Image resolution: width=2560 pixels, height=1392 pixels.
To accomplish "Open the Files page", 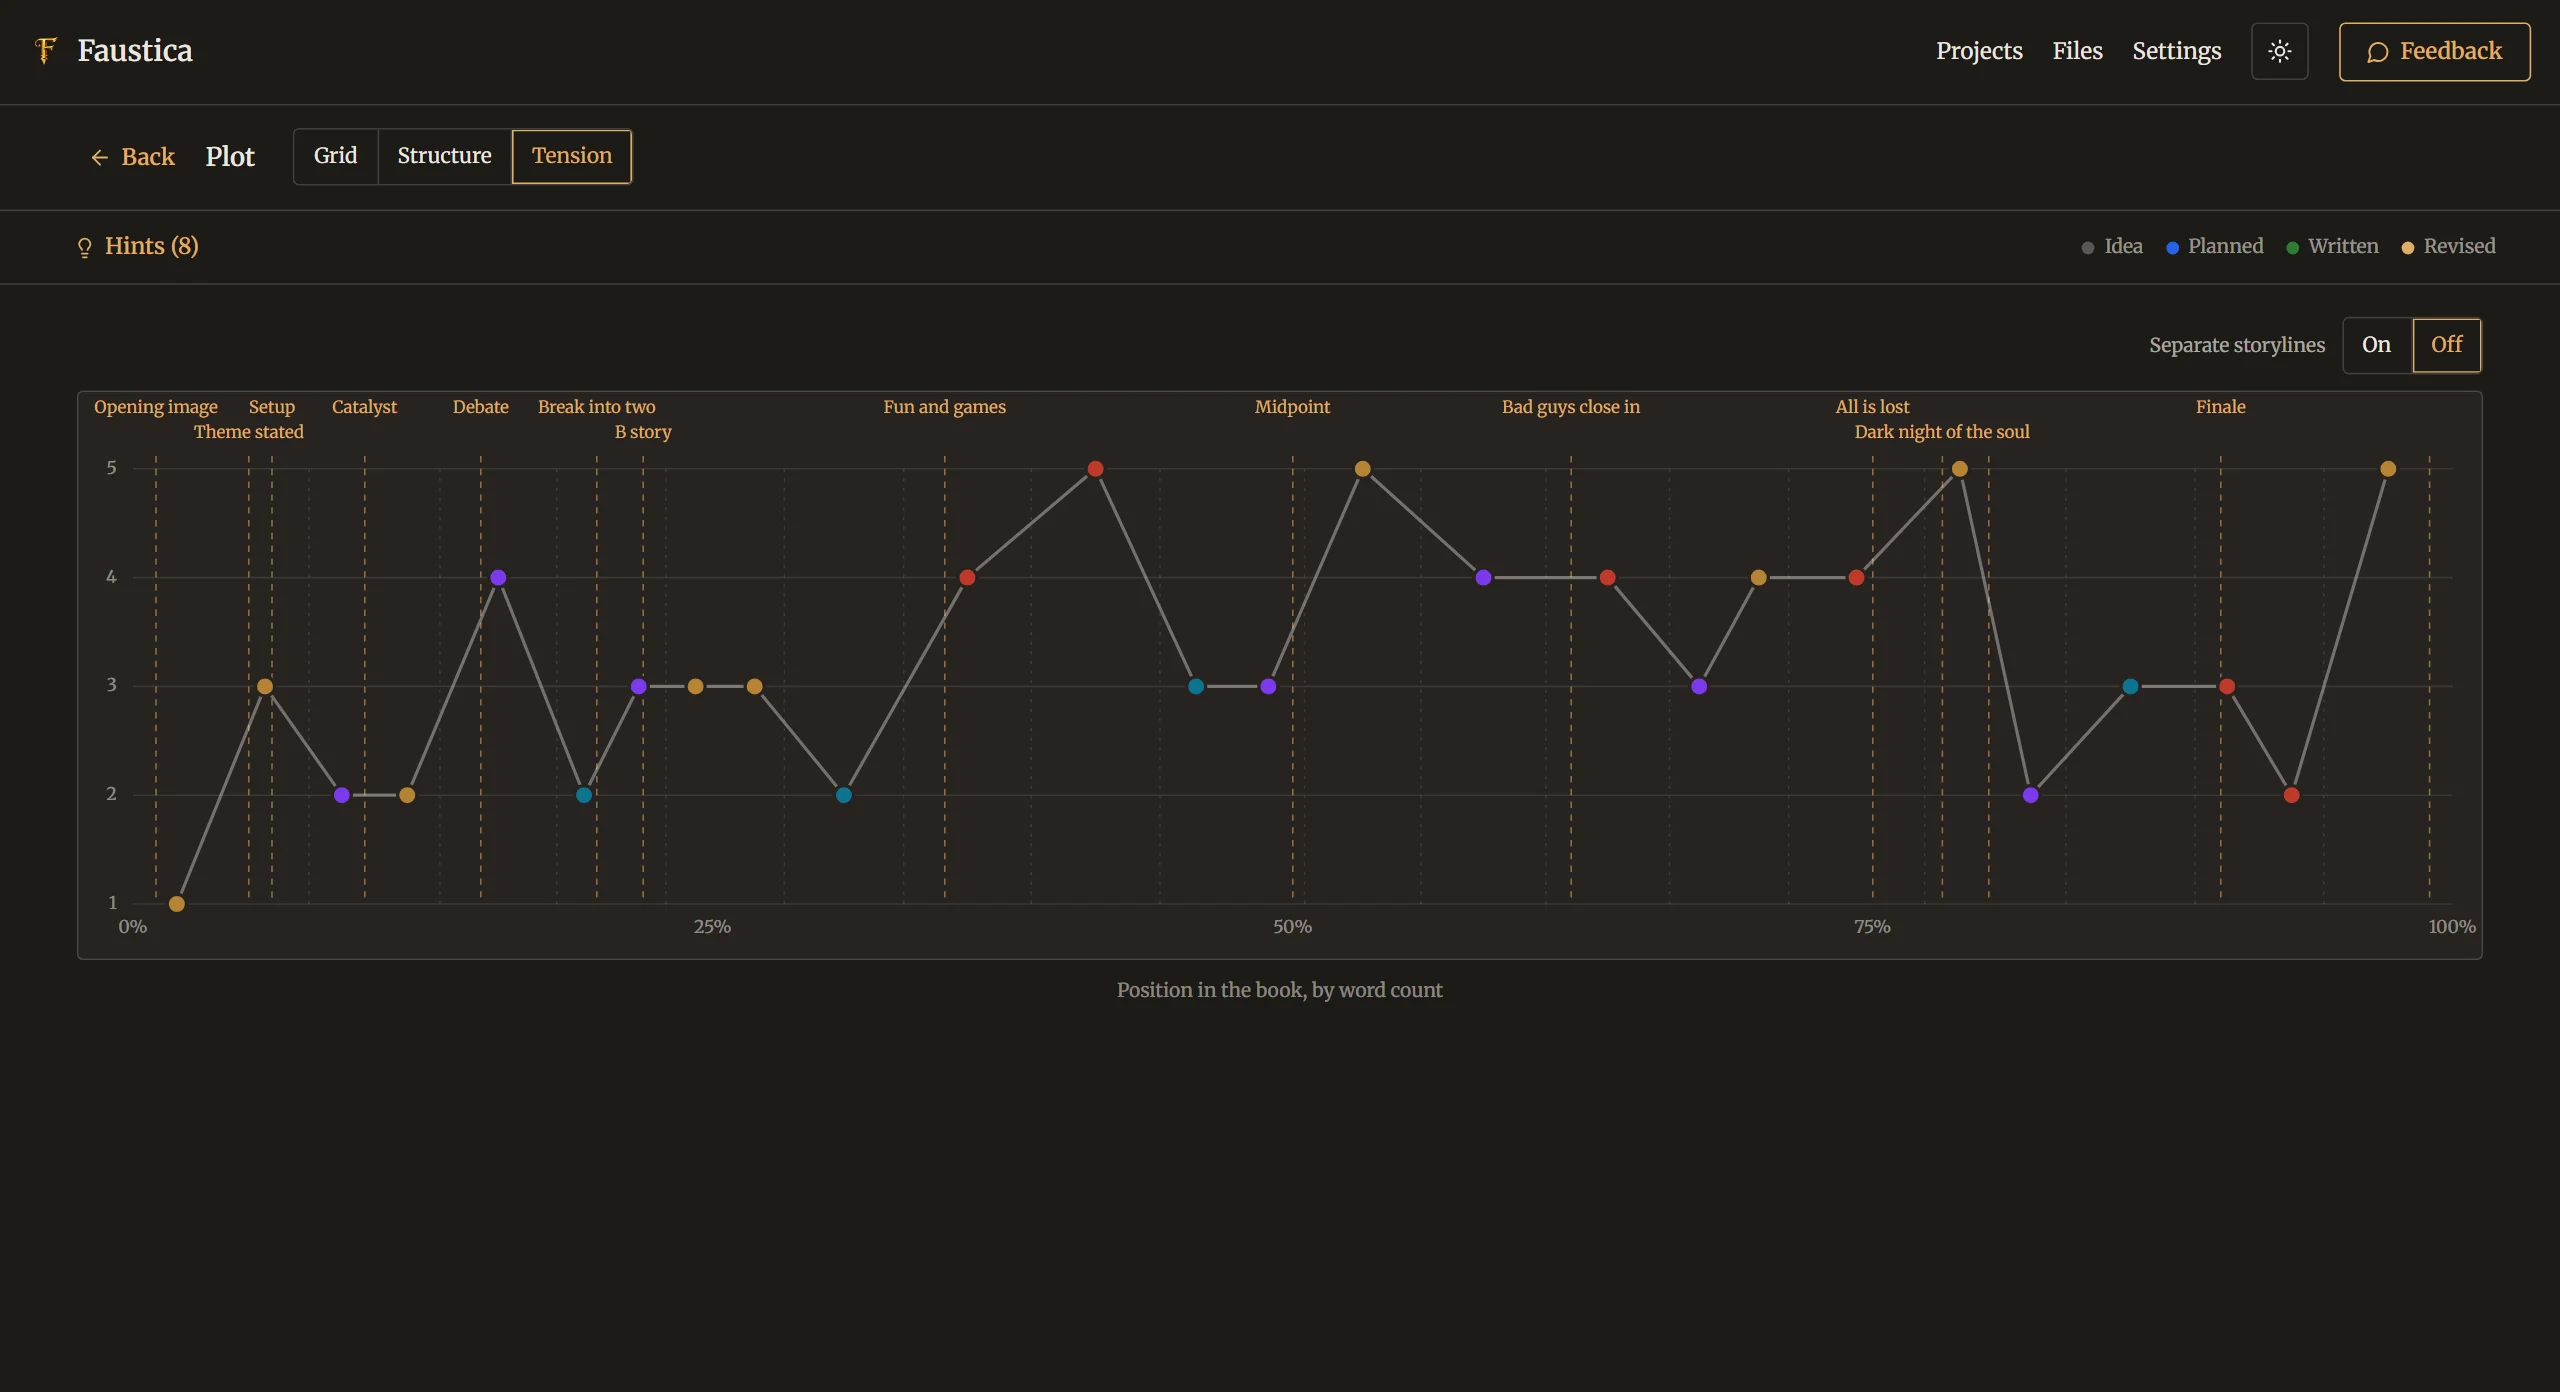I will (x=2077, y=51).
